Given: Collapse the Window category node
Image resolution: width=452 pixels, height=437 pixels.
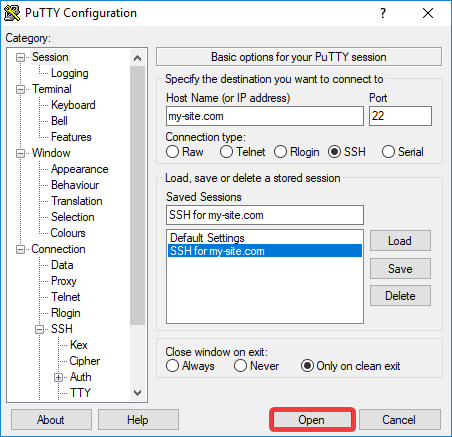Looking at the screenshot, I should click(21, 153).
